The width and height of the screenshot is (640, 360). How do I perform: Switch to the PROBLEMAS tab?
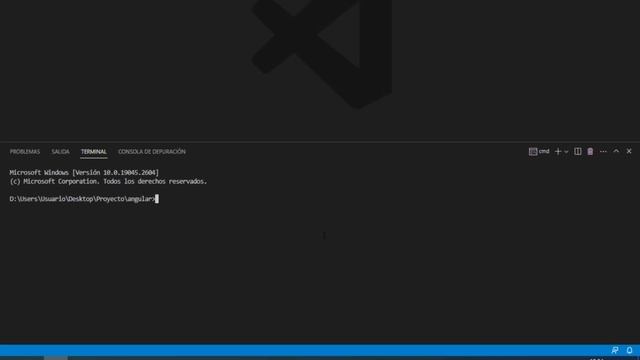25,152
